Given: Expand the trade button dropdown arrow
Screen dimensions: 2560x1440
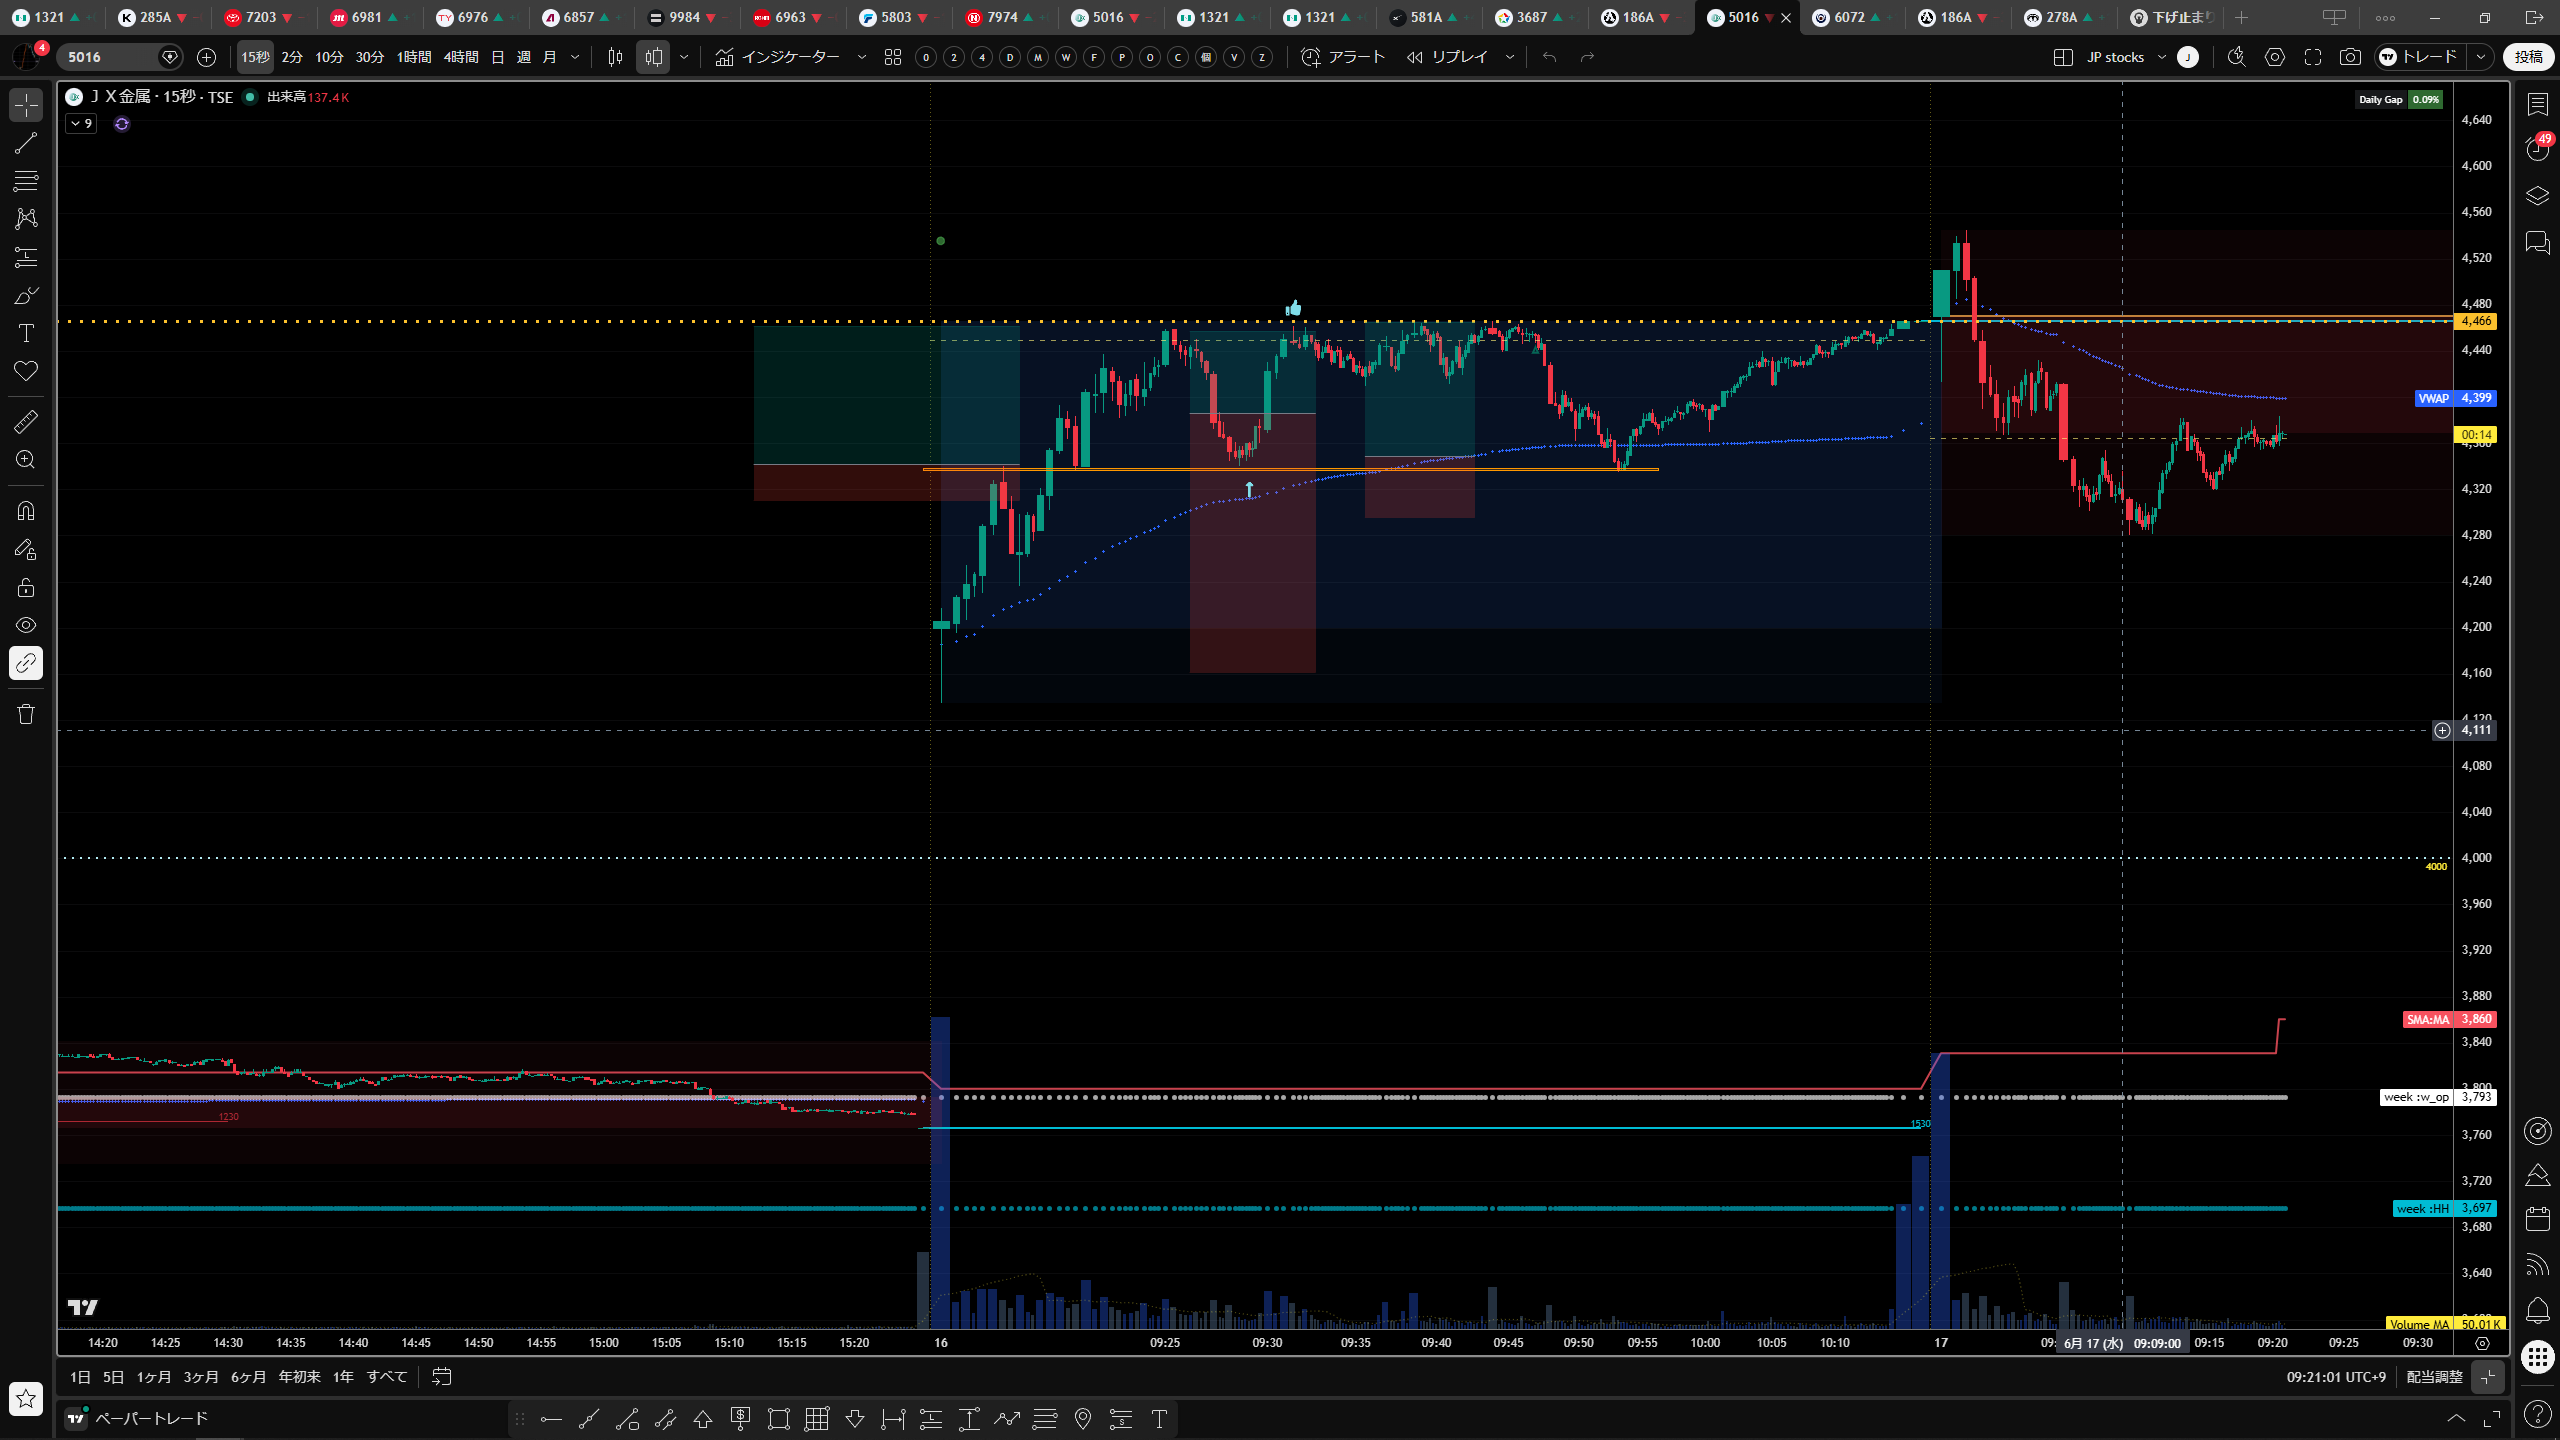Looking at the screenshot, I should tap(2481, 57).
